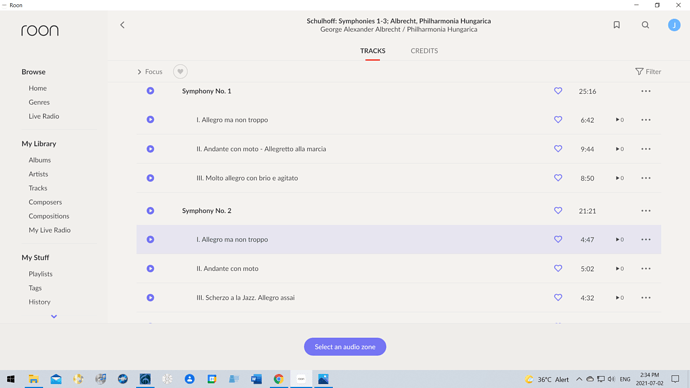Click Select an audio zone button

pyautogui.click(x=345, y=347)
